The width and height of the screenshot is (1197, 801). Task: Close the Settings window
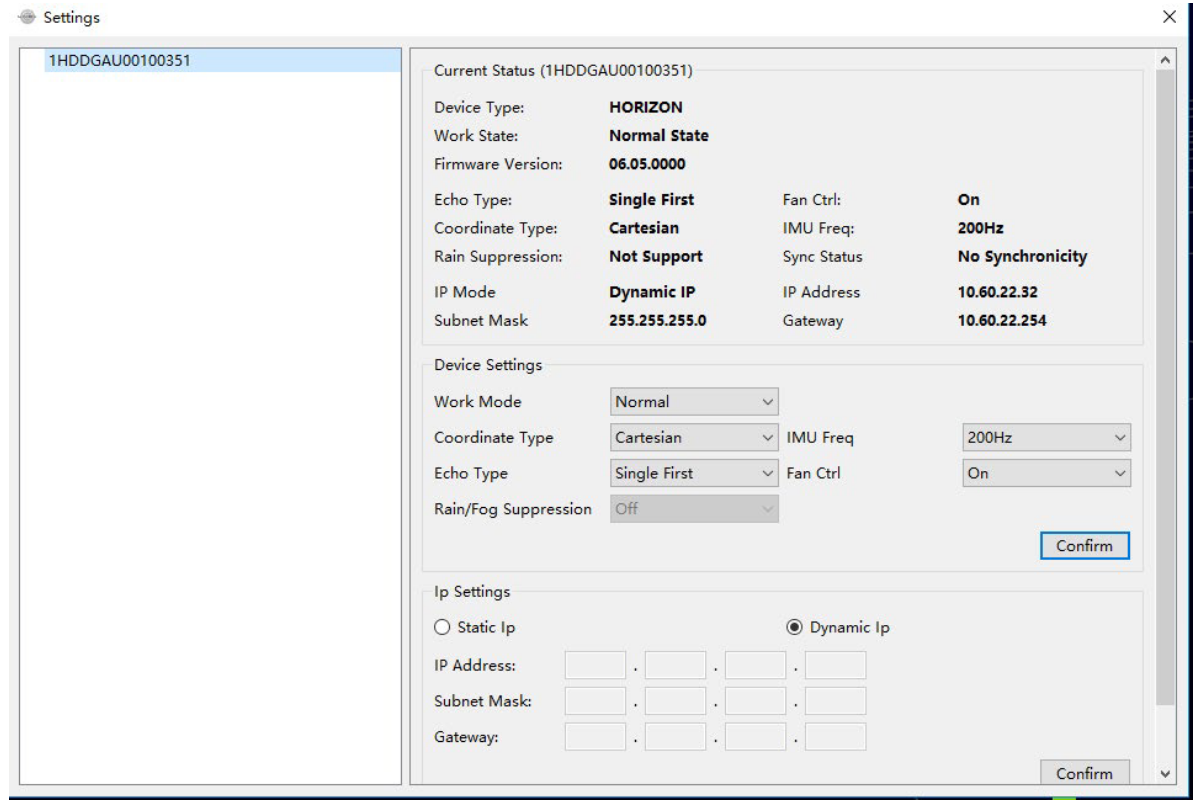point(1169,17)
